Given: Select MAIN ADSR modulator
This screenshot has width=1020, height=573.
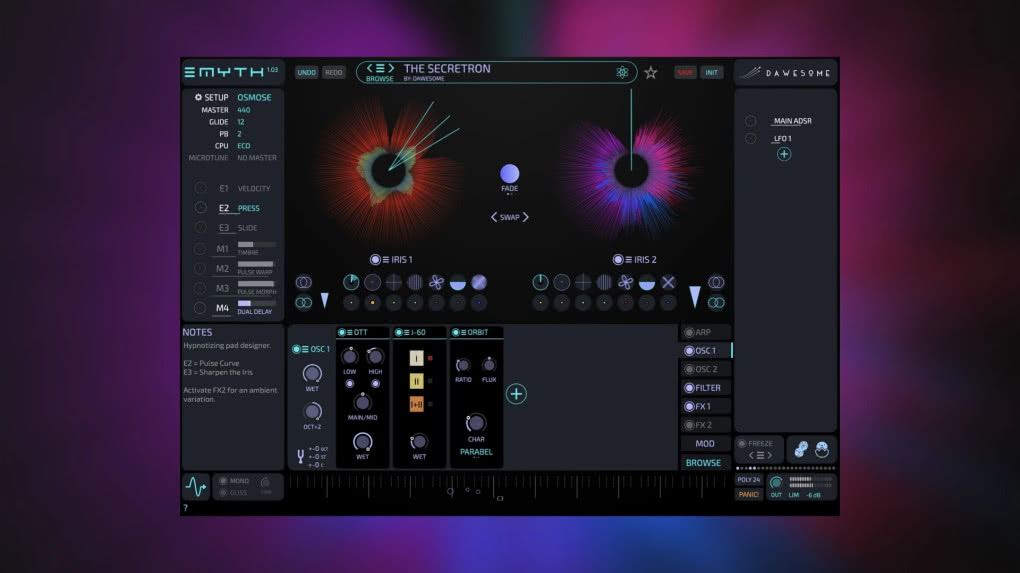Looking at the screenshot, I should click(x=792, y=121).
